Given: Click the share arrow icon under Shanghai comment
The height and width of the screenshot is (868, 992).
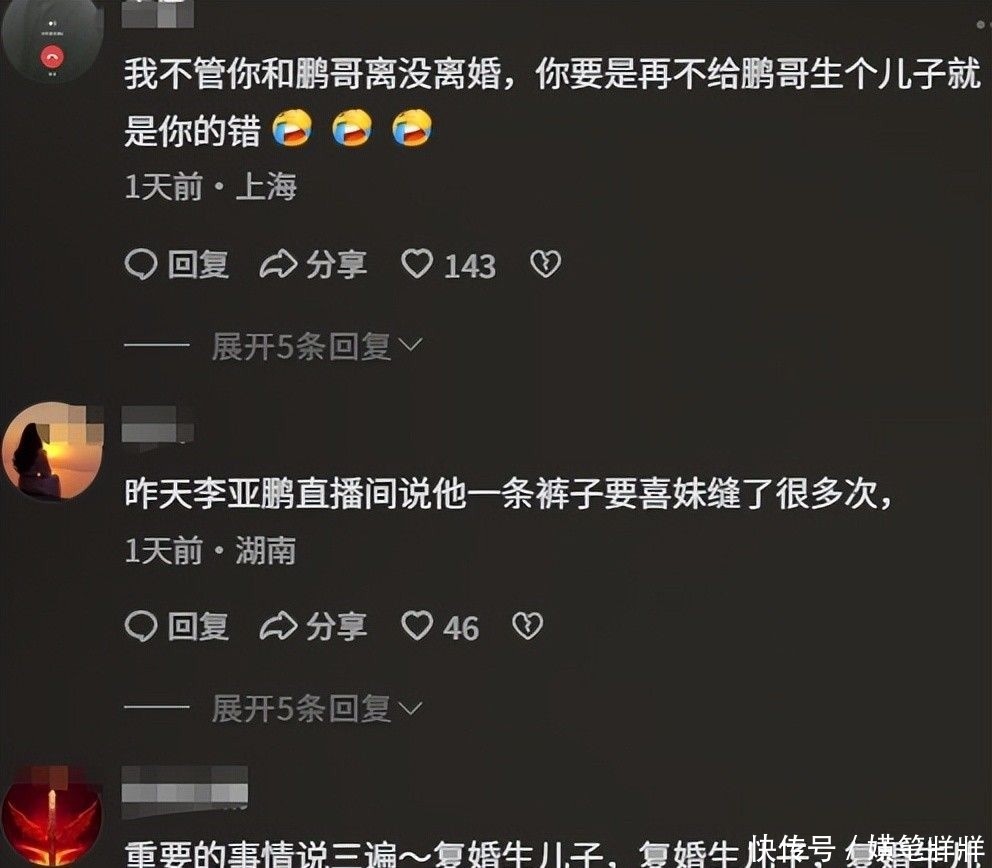Looking at the screenshot, I should pos(278,264).
